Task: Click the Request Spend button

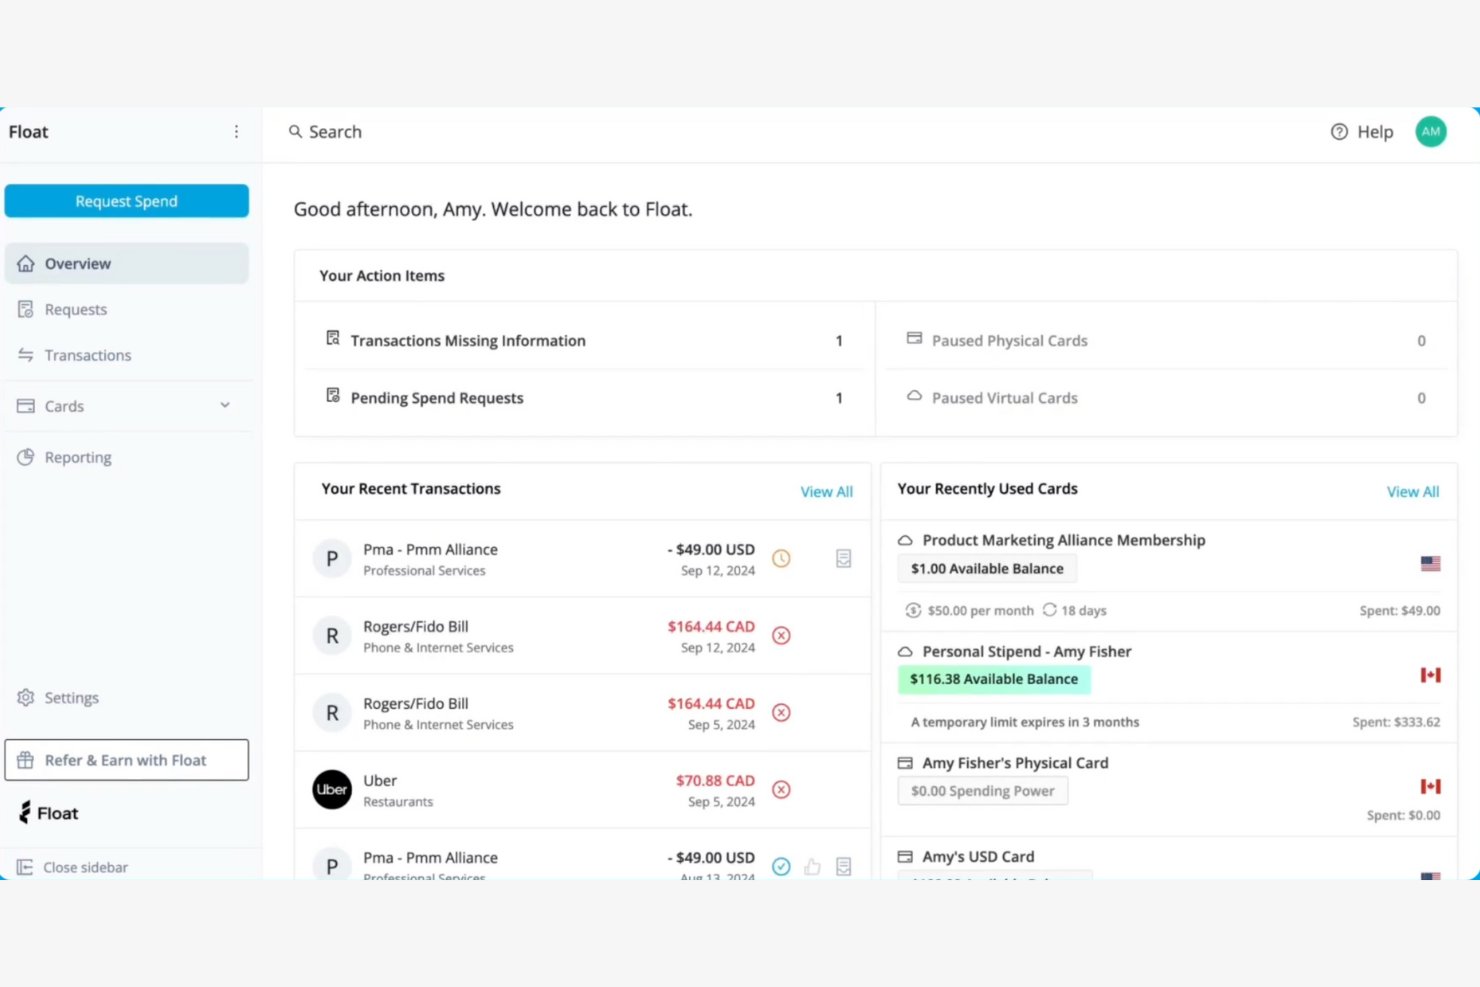Action: tap(126, 200)
